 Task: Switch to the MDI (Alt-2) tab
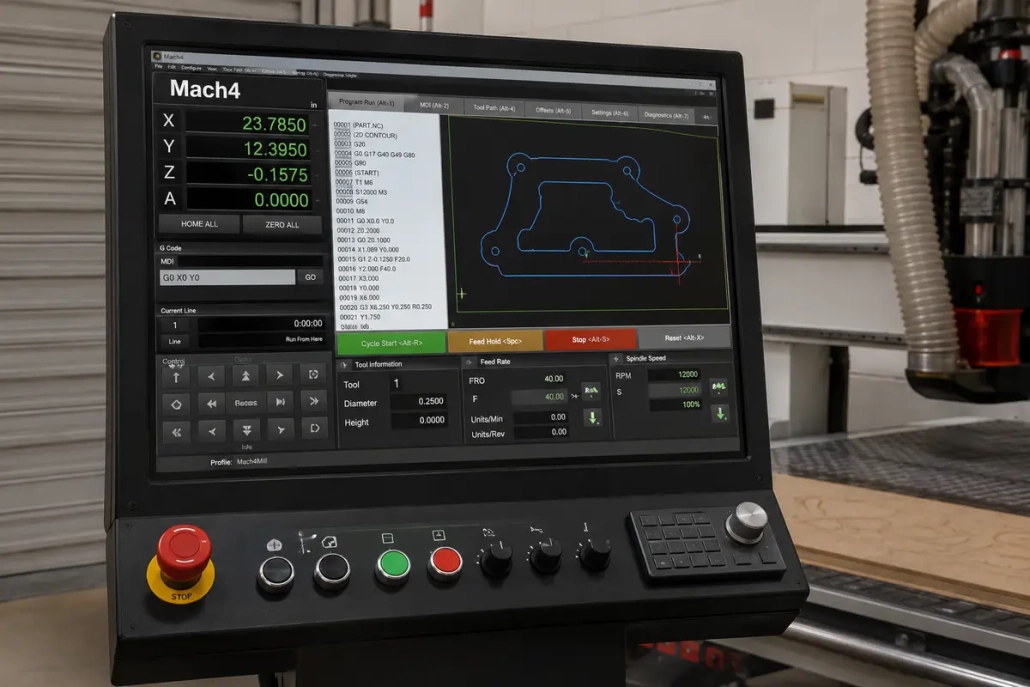coord(434,105)
